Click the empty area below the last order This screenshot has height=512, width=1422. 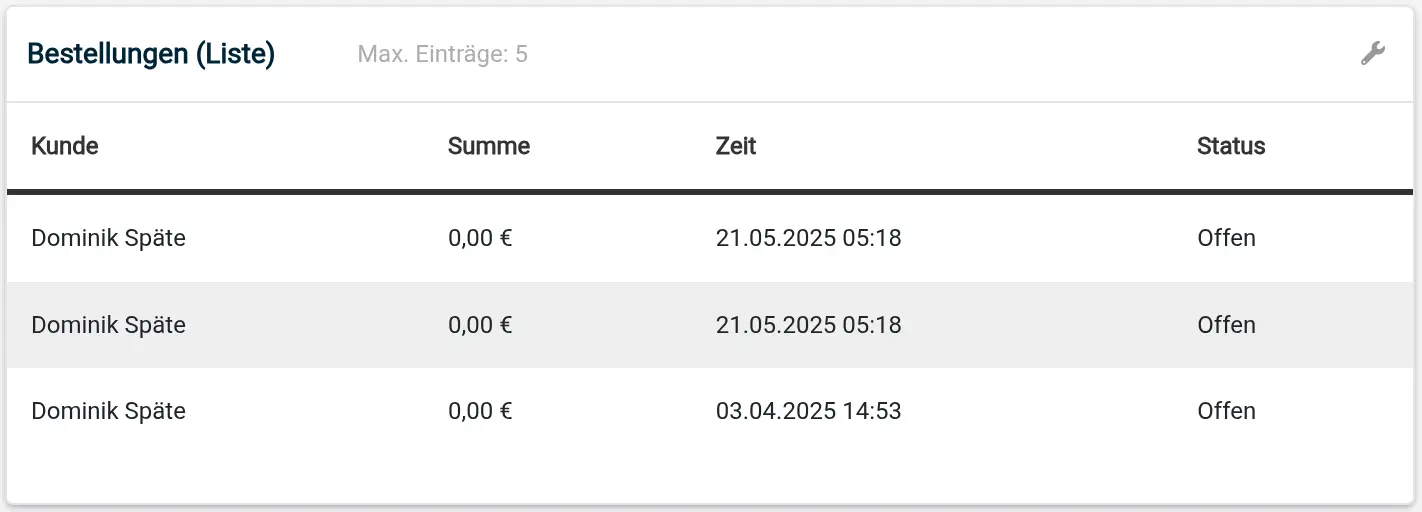tap(711, 478)
